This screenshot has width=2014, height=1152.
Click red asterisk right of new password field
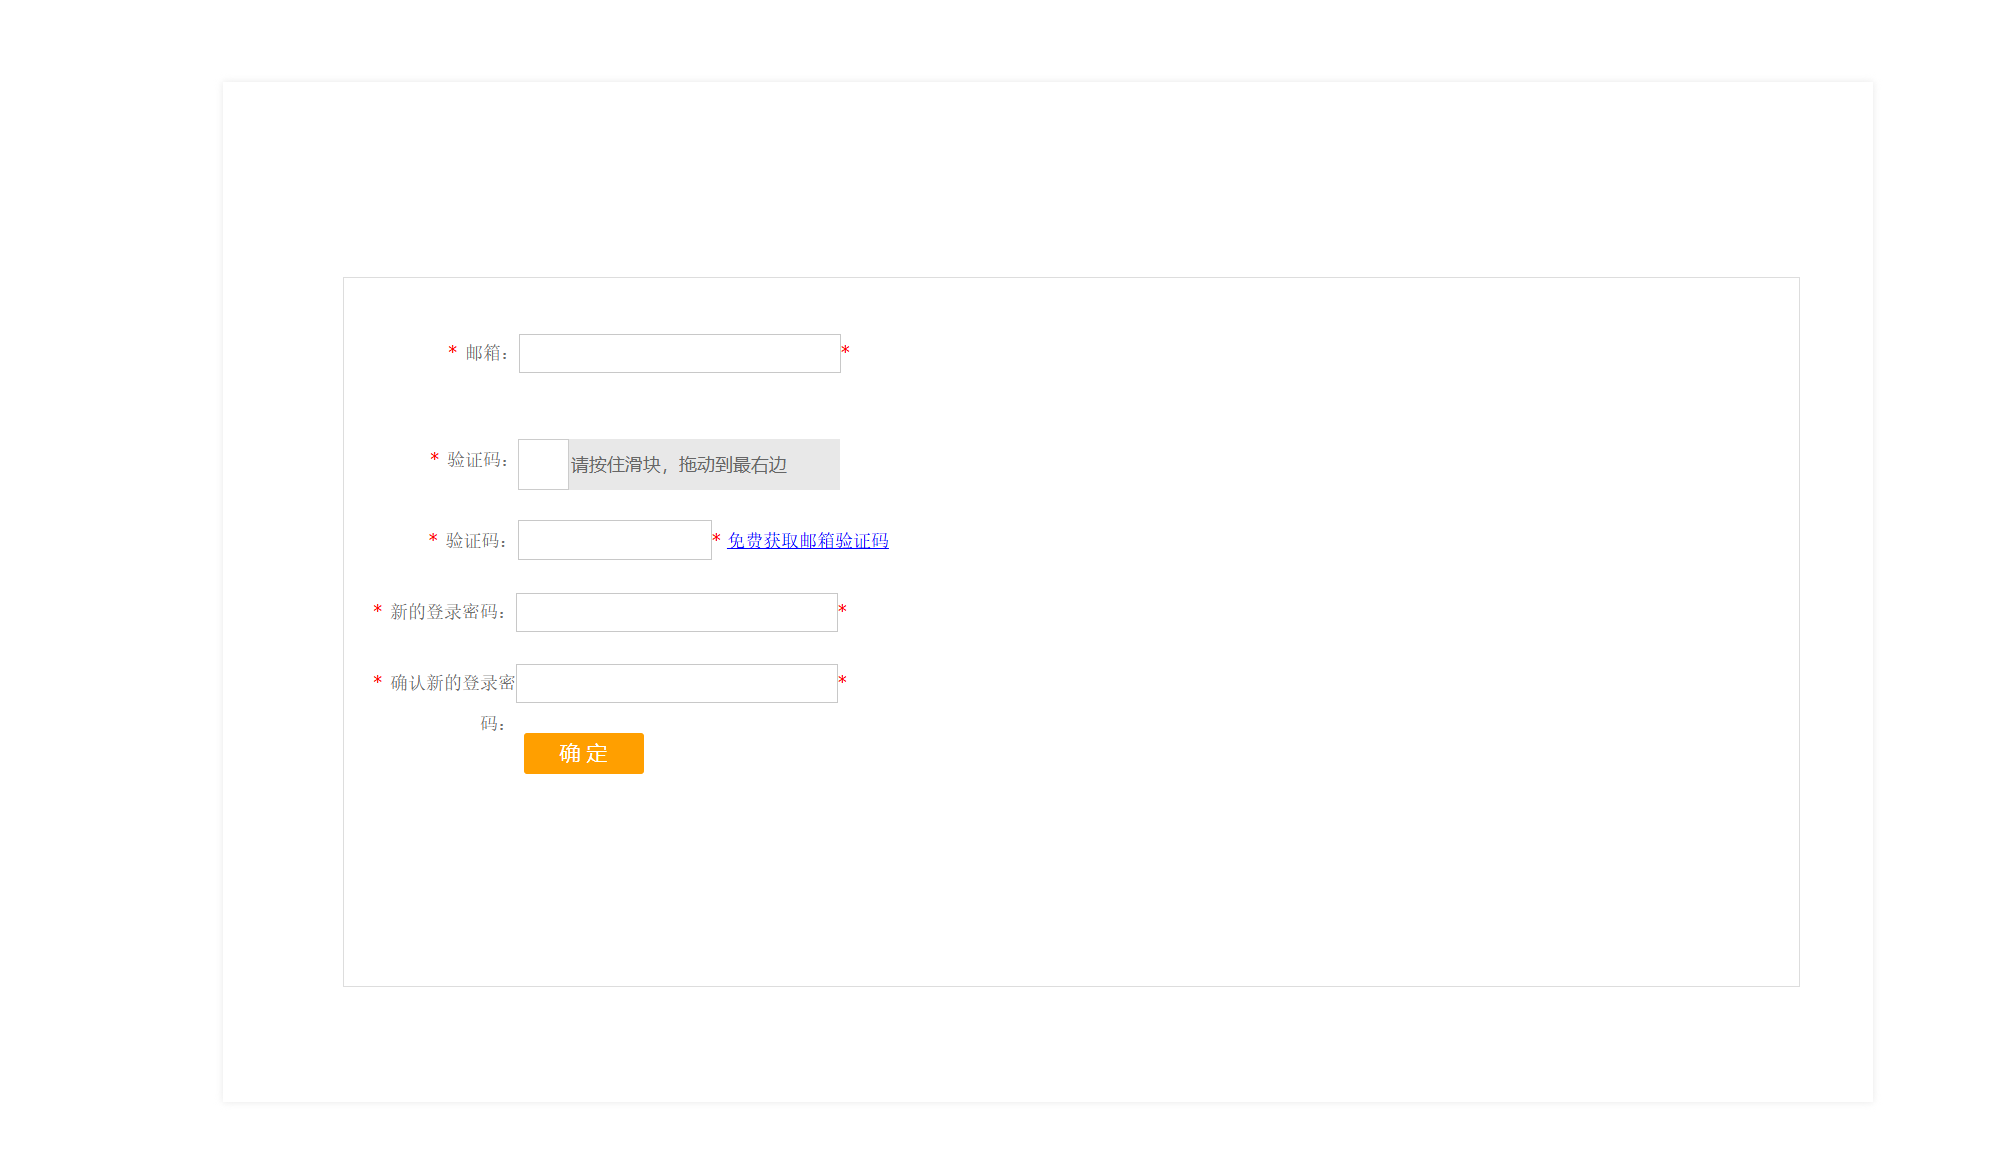click(x=842, y=610)
